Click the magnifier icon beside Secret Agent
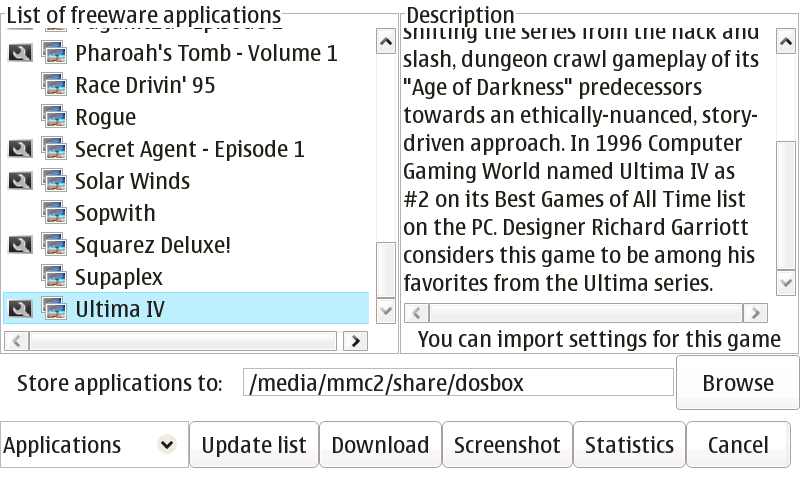The image size is (800, 480). 20,149
